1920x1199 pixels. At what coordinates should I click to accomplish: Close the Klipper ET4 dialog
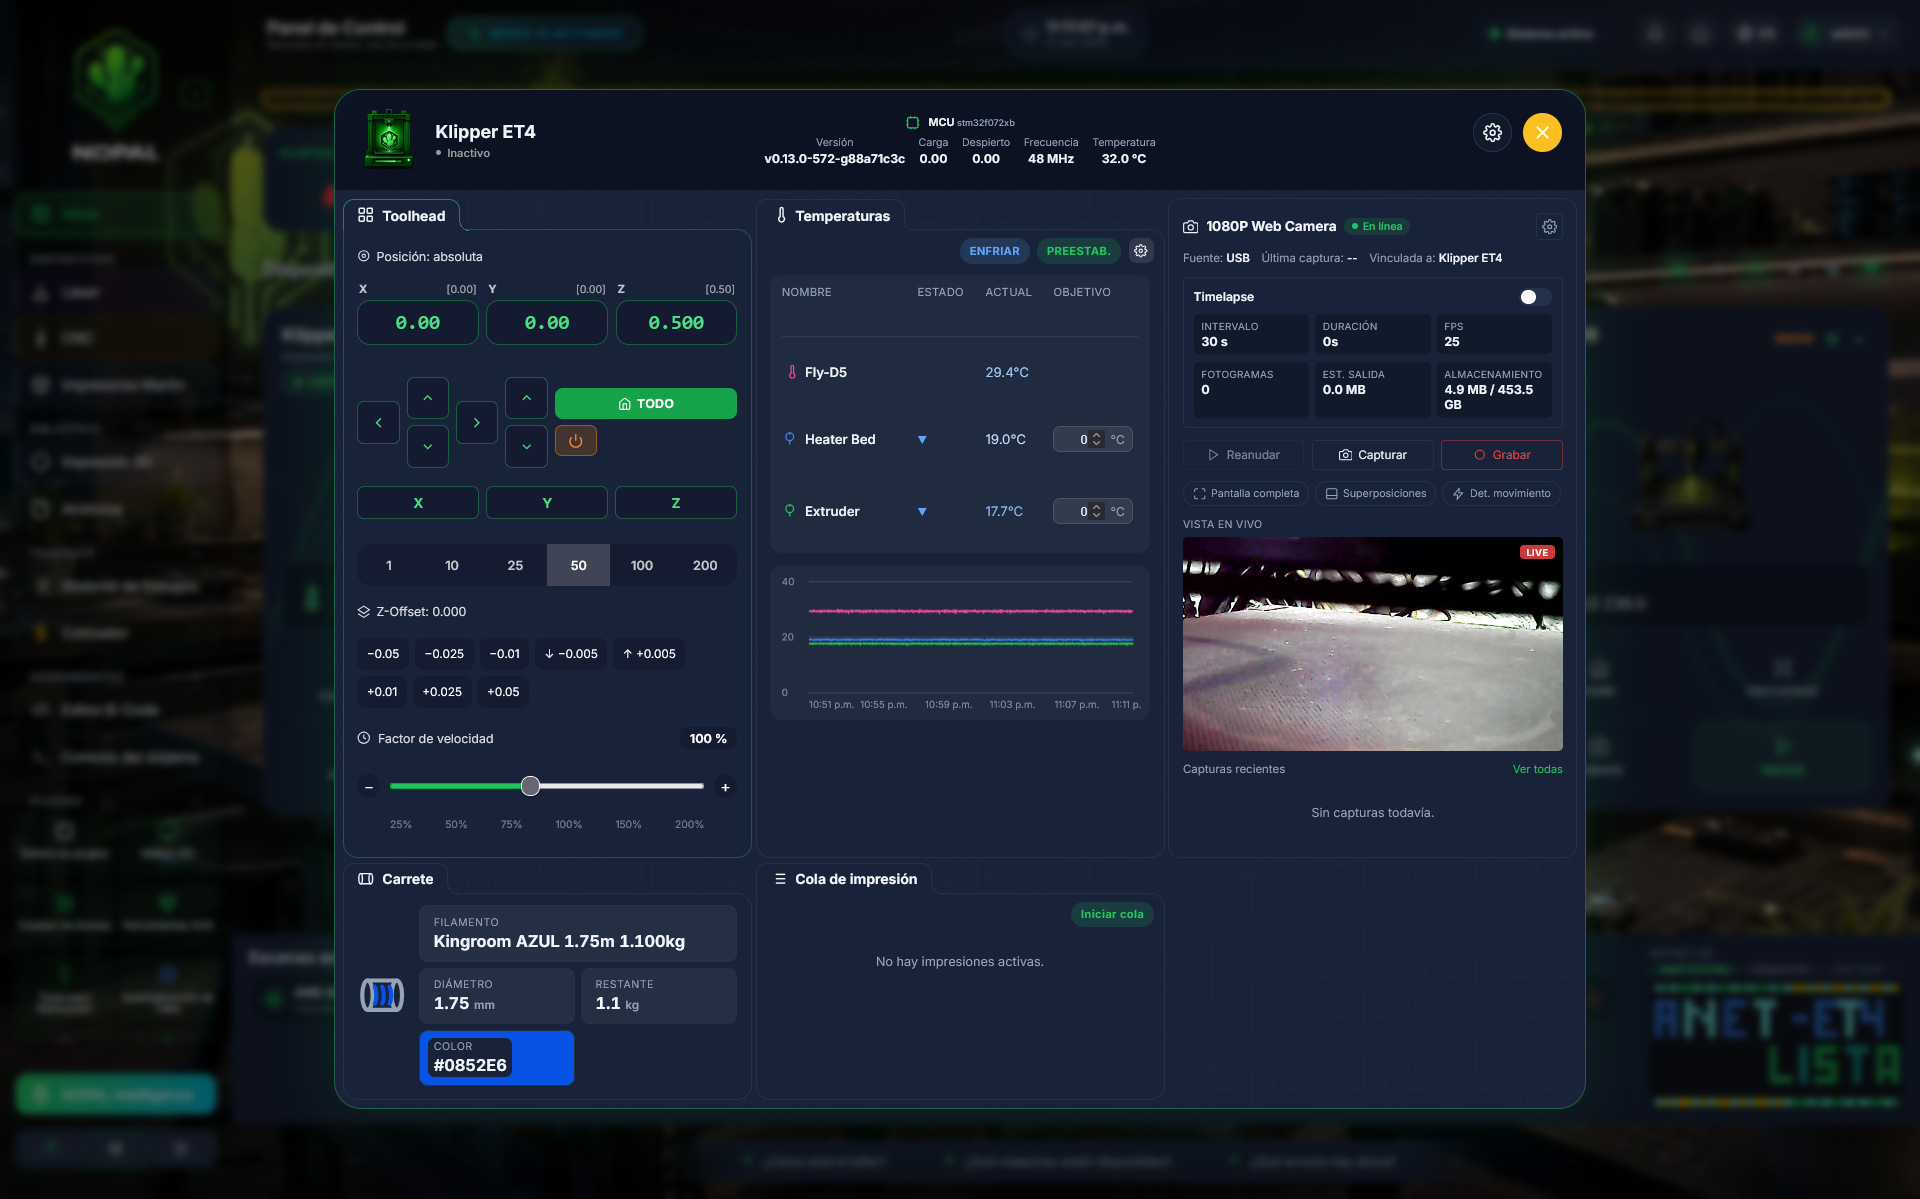click(x=1542, y=133)
